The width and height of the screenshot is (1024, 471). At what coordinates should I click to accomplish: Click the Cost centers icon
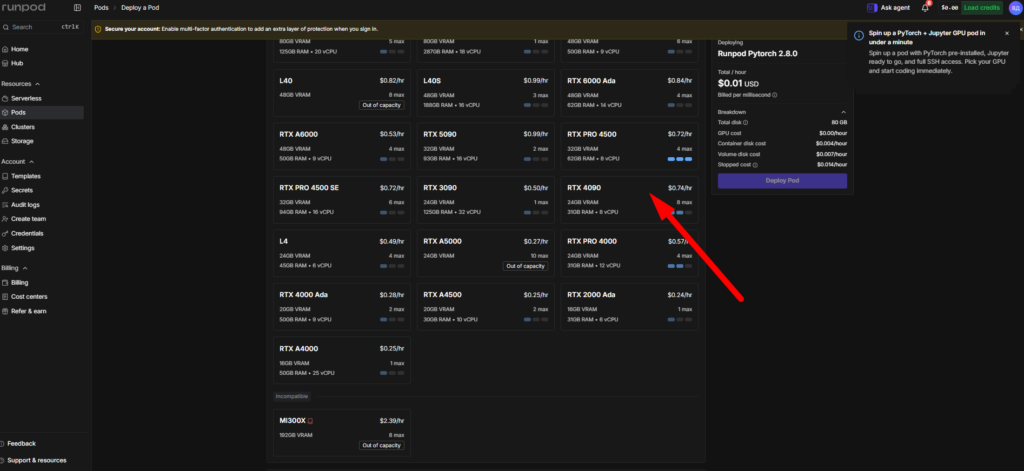[x=5, y=297]
